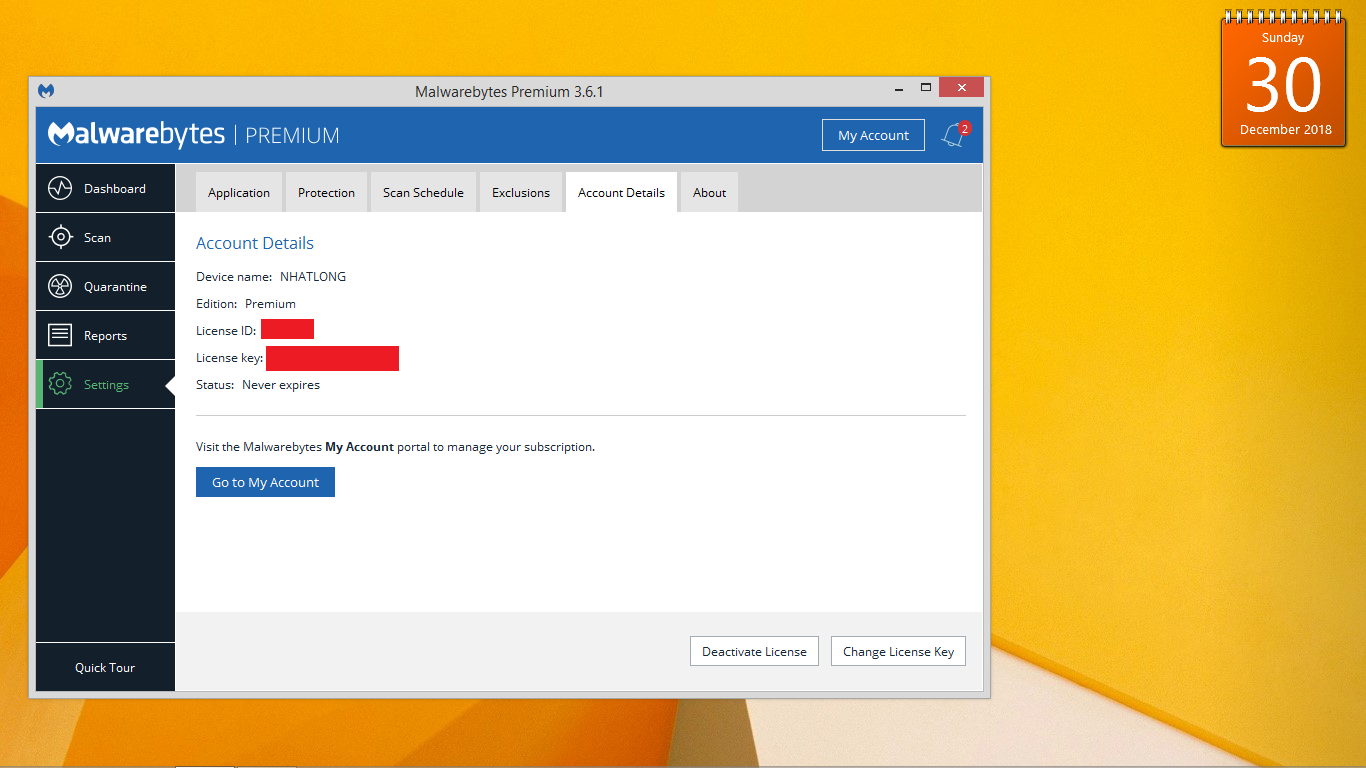Click the blue Go to My Account button
1366x768 pixels.
tap(265, 482)
